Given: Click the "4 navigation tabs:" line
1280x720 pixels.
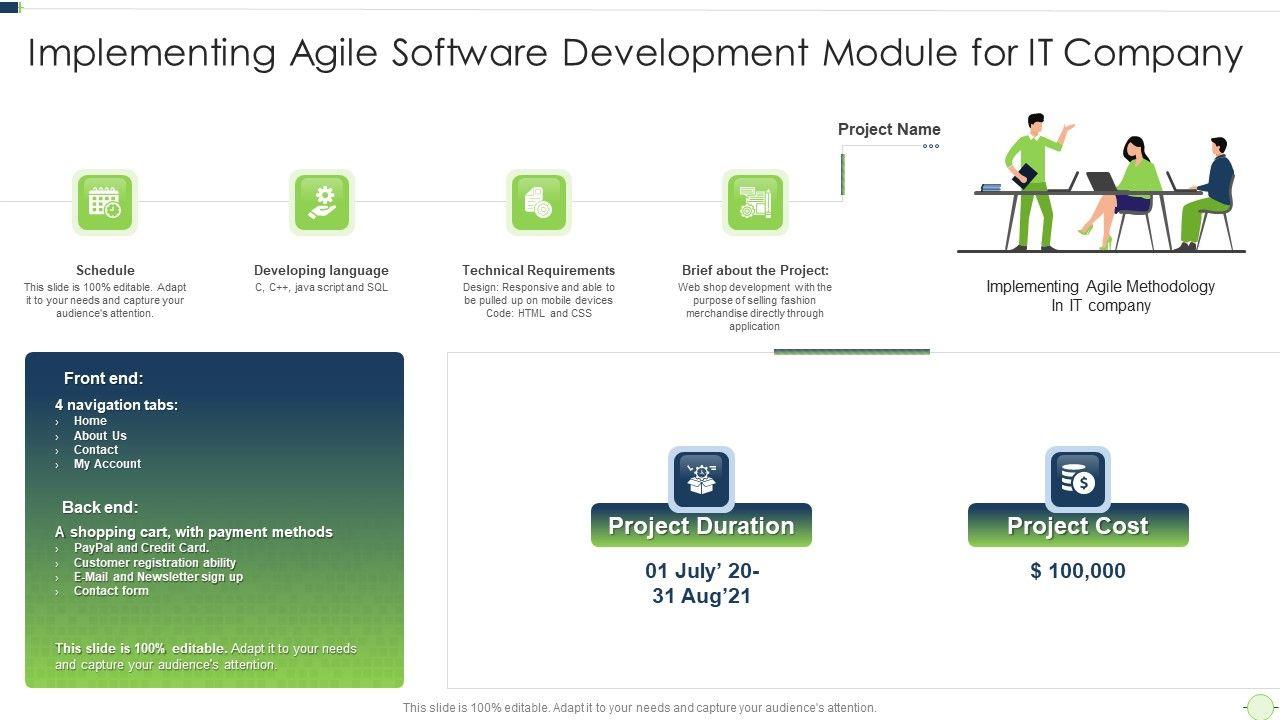Looking at the screenshot, I should click(117, 405).
